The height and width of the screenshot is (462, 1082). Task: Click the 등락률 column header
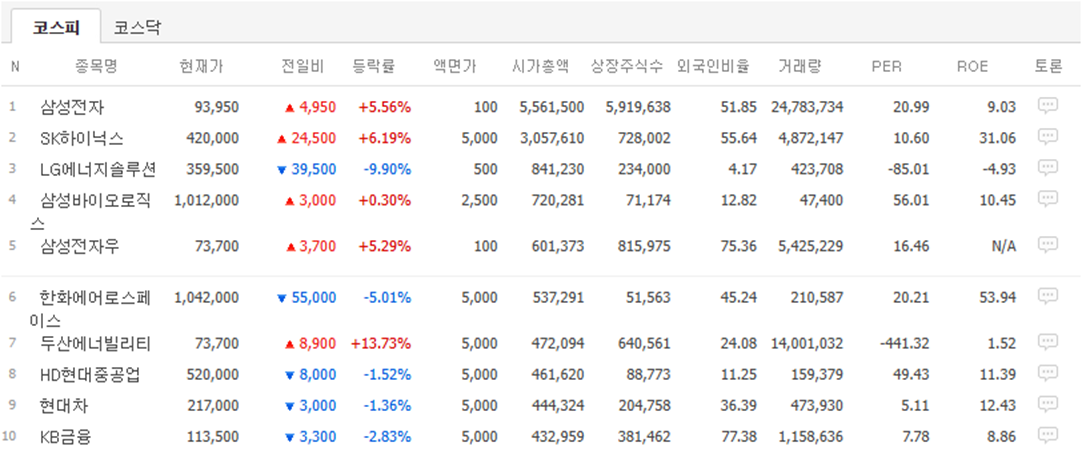373,66
